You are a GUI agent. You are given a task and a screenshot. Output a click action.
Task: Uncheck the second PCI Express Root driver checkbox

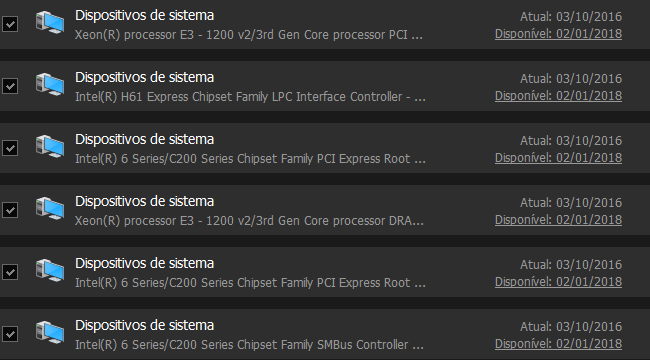click(10, 272)
